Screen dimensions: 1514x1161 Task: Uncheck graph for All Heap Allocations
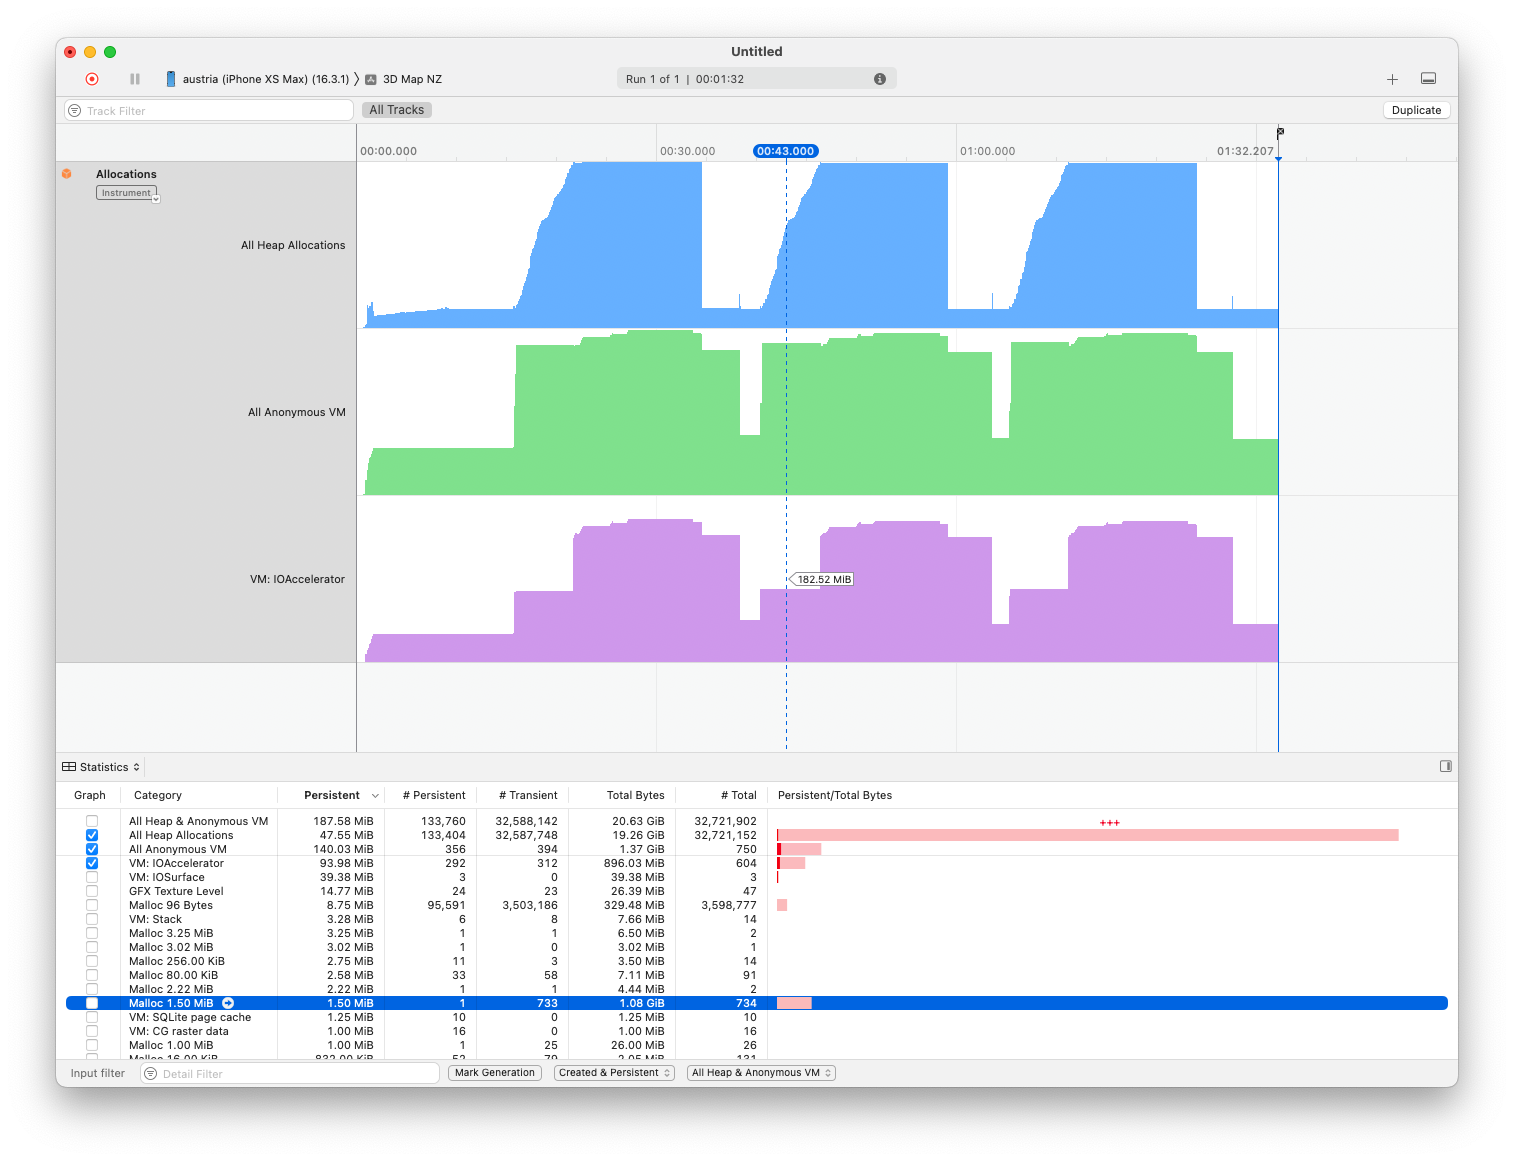(x=92, y=835)
